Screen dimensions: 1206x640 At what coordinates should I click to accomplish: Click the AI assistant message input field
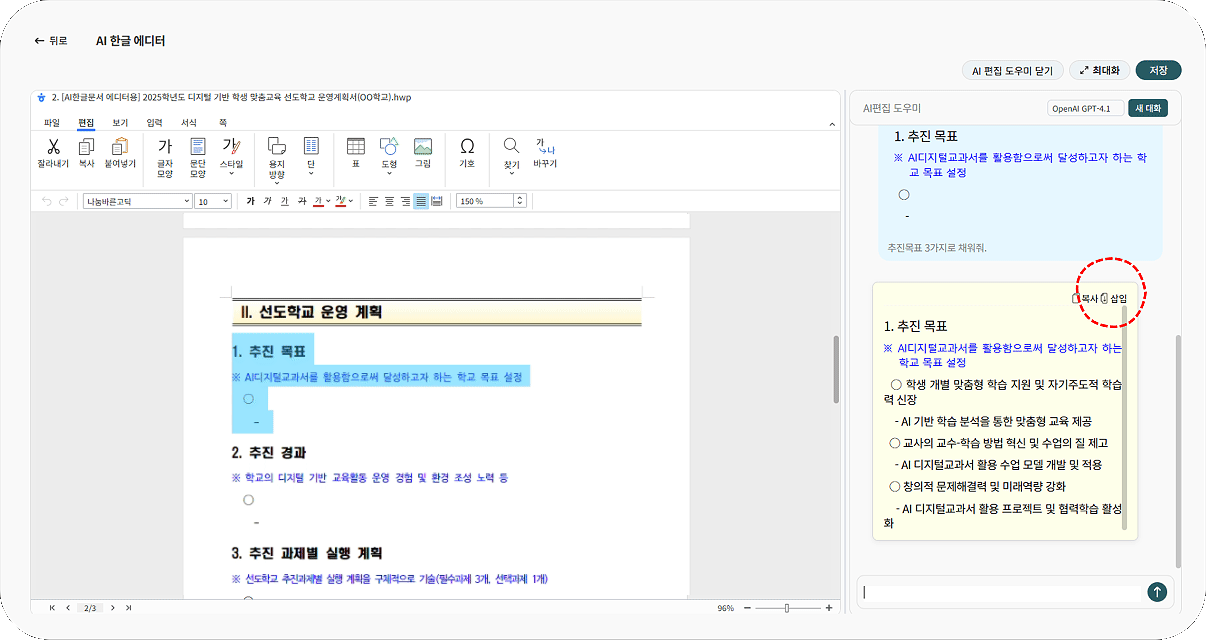[1000, 592]
